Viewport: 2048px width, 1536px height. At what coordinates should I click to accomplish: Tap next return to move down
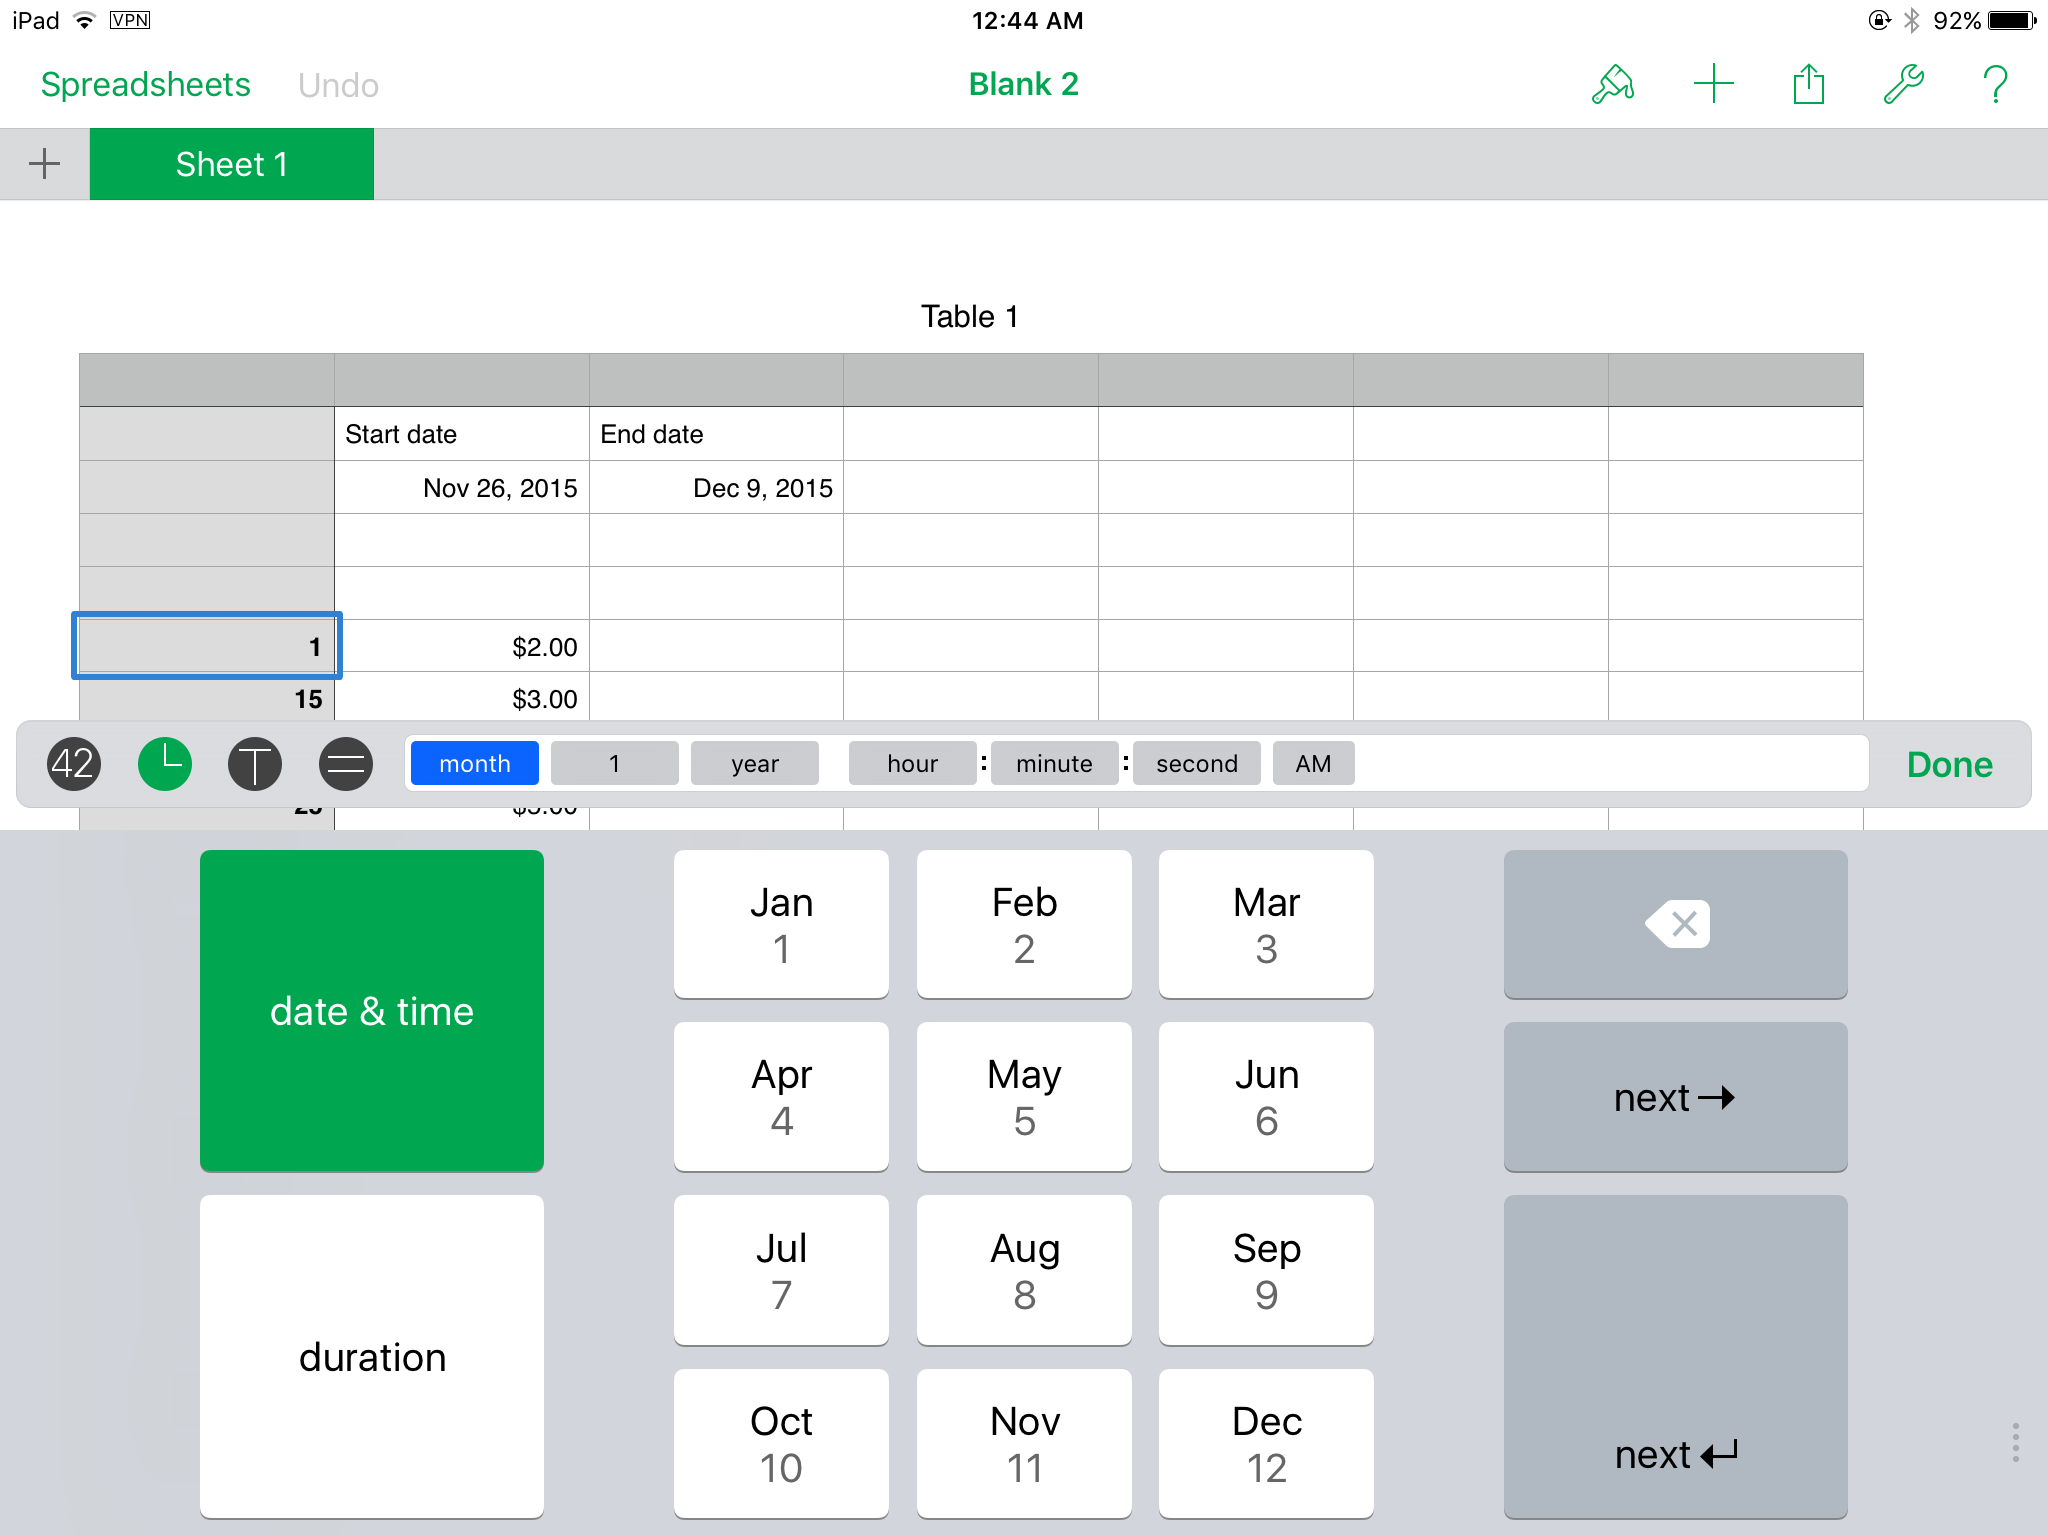(1675, 1357)
